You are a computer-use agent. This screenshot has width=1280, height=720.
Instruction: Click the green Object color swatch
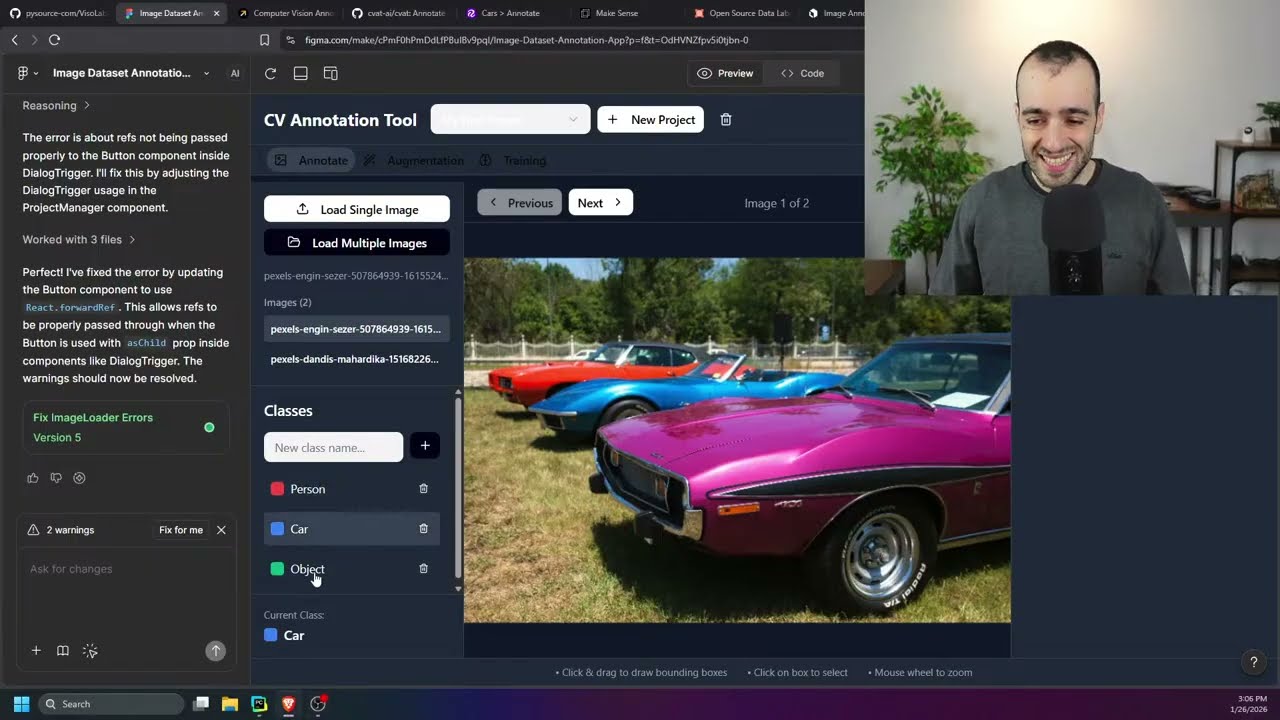pos(277,569)
